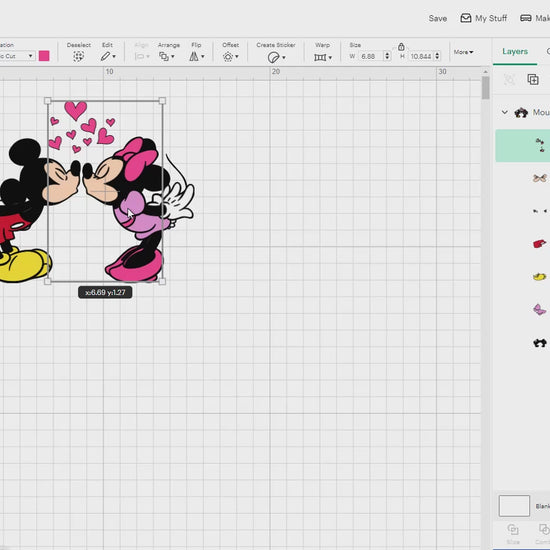Viewport: 550px width, 550px height.
Task: Click the Duplicate icon in Layers panel
Action: (x=533, y=79)
